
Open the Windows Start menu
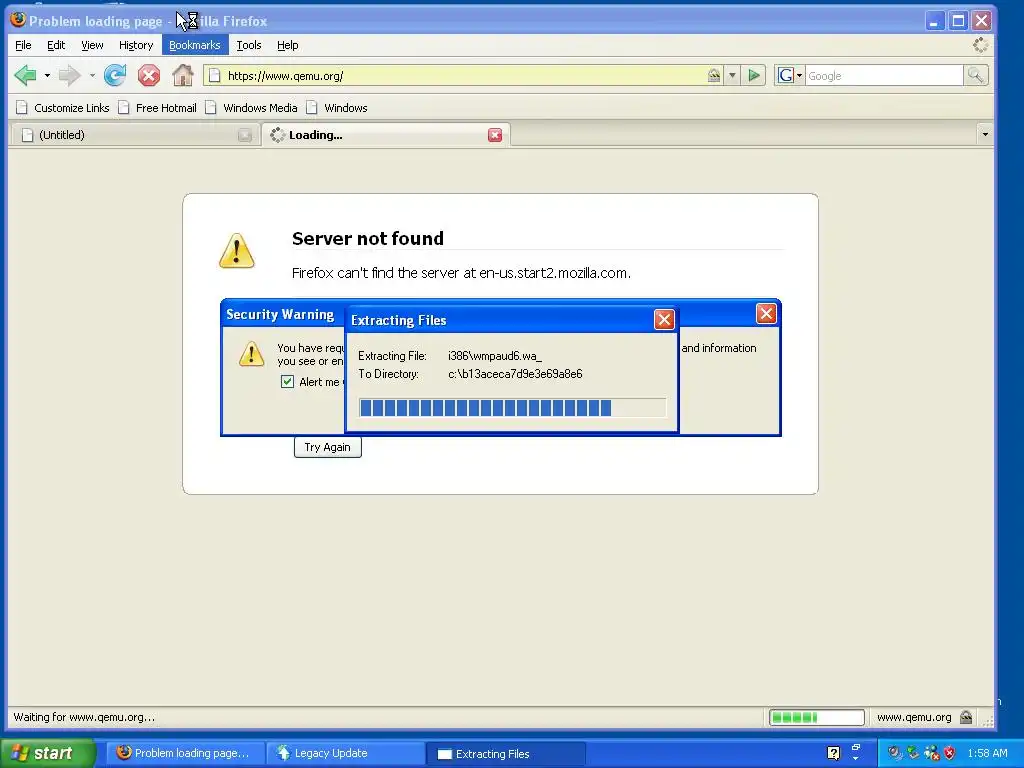pyautogui.click(x=47, y=753)
